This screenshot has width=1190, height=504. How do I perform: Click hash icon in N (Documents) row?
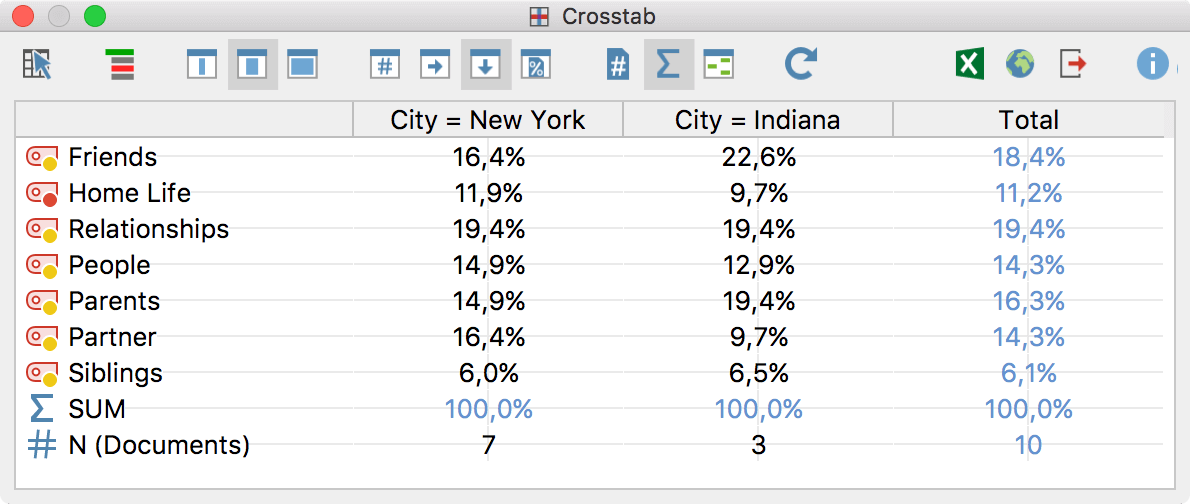pyautogui.click(x=42, y=446)
